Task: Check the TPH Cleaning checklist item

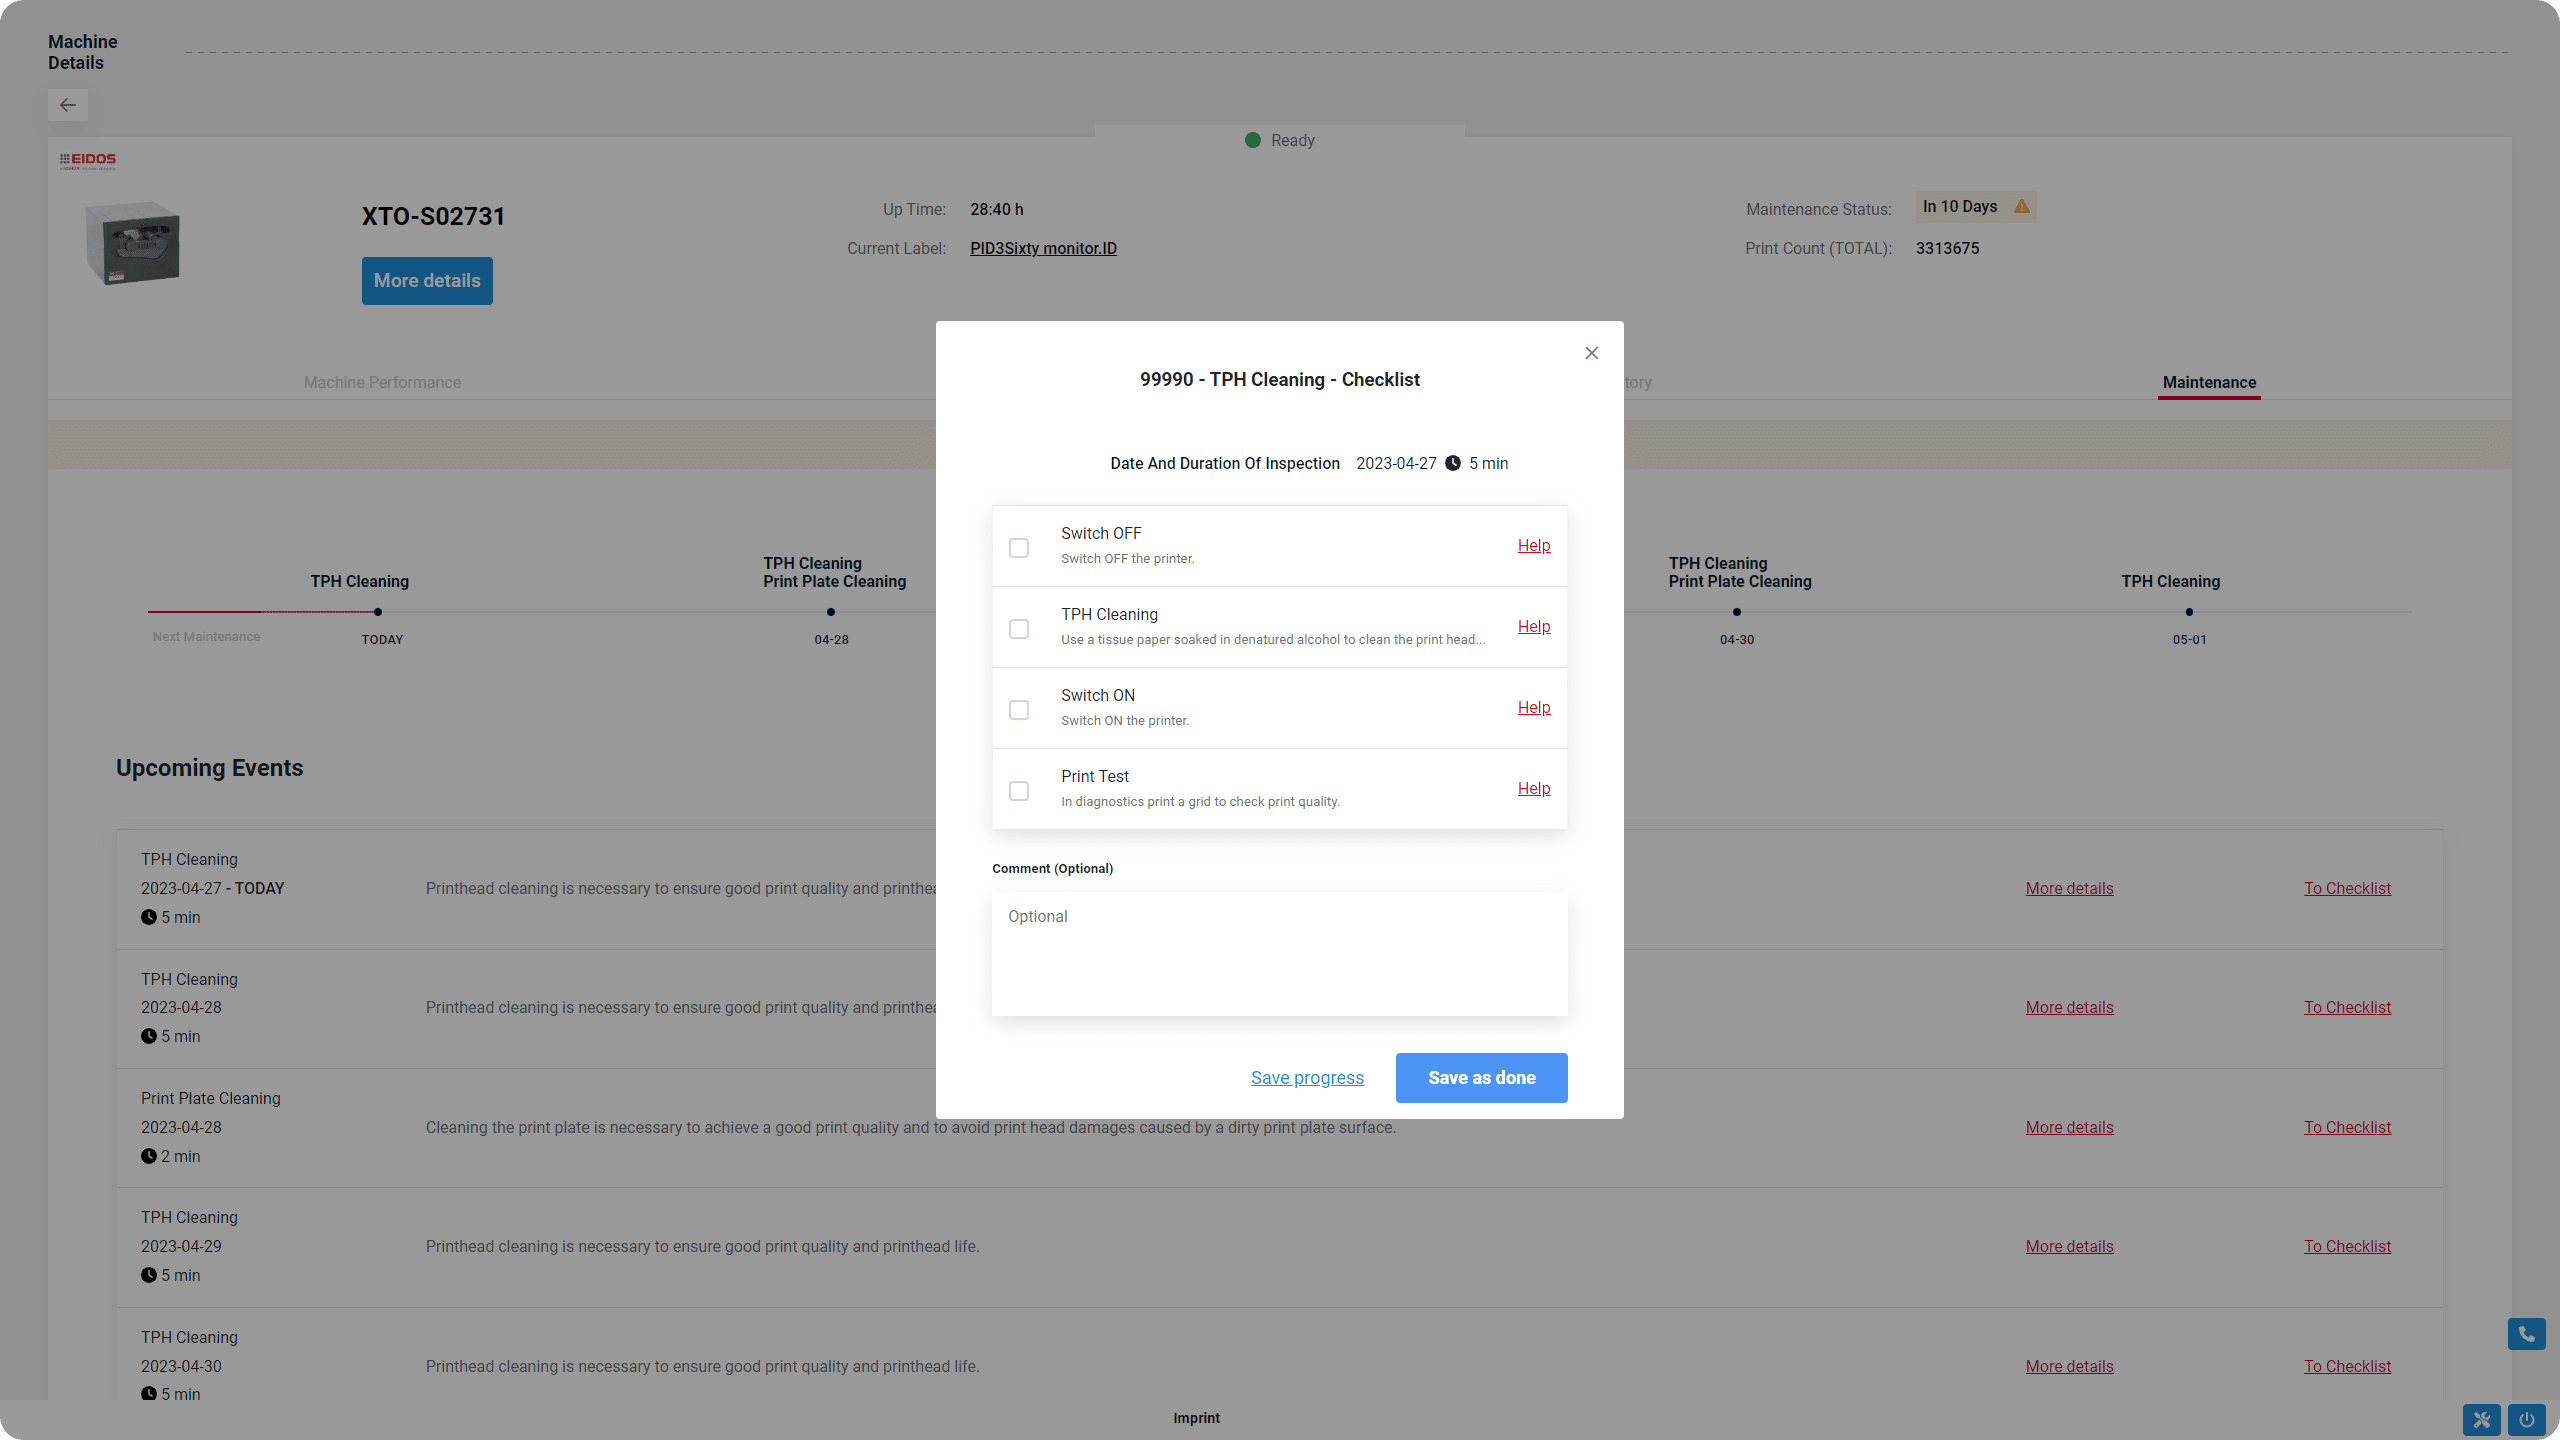Action: coord(1019,628)
